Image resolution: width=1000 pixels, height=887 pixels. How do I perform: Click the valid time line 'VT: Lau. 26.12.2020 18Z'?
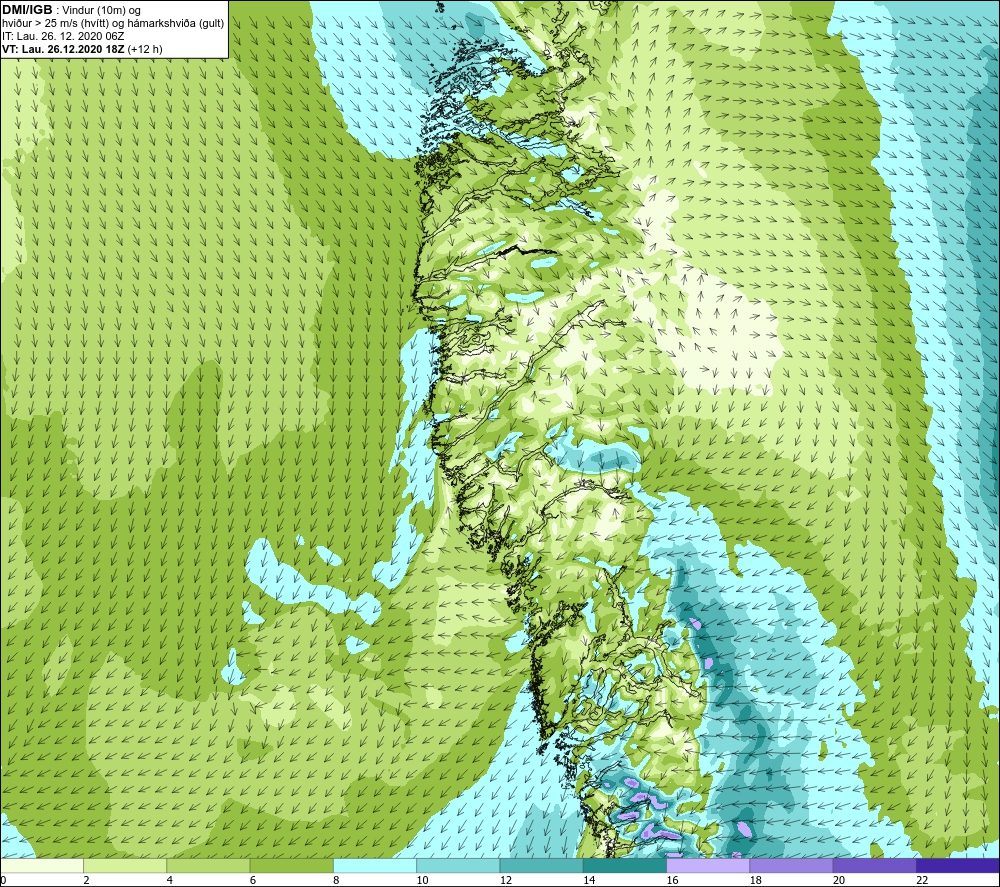(x=64, y=49)
